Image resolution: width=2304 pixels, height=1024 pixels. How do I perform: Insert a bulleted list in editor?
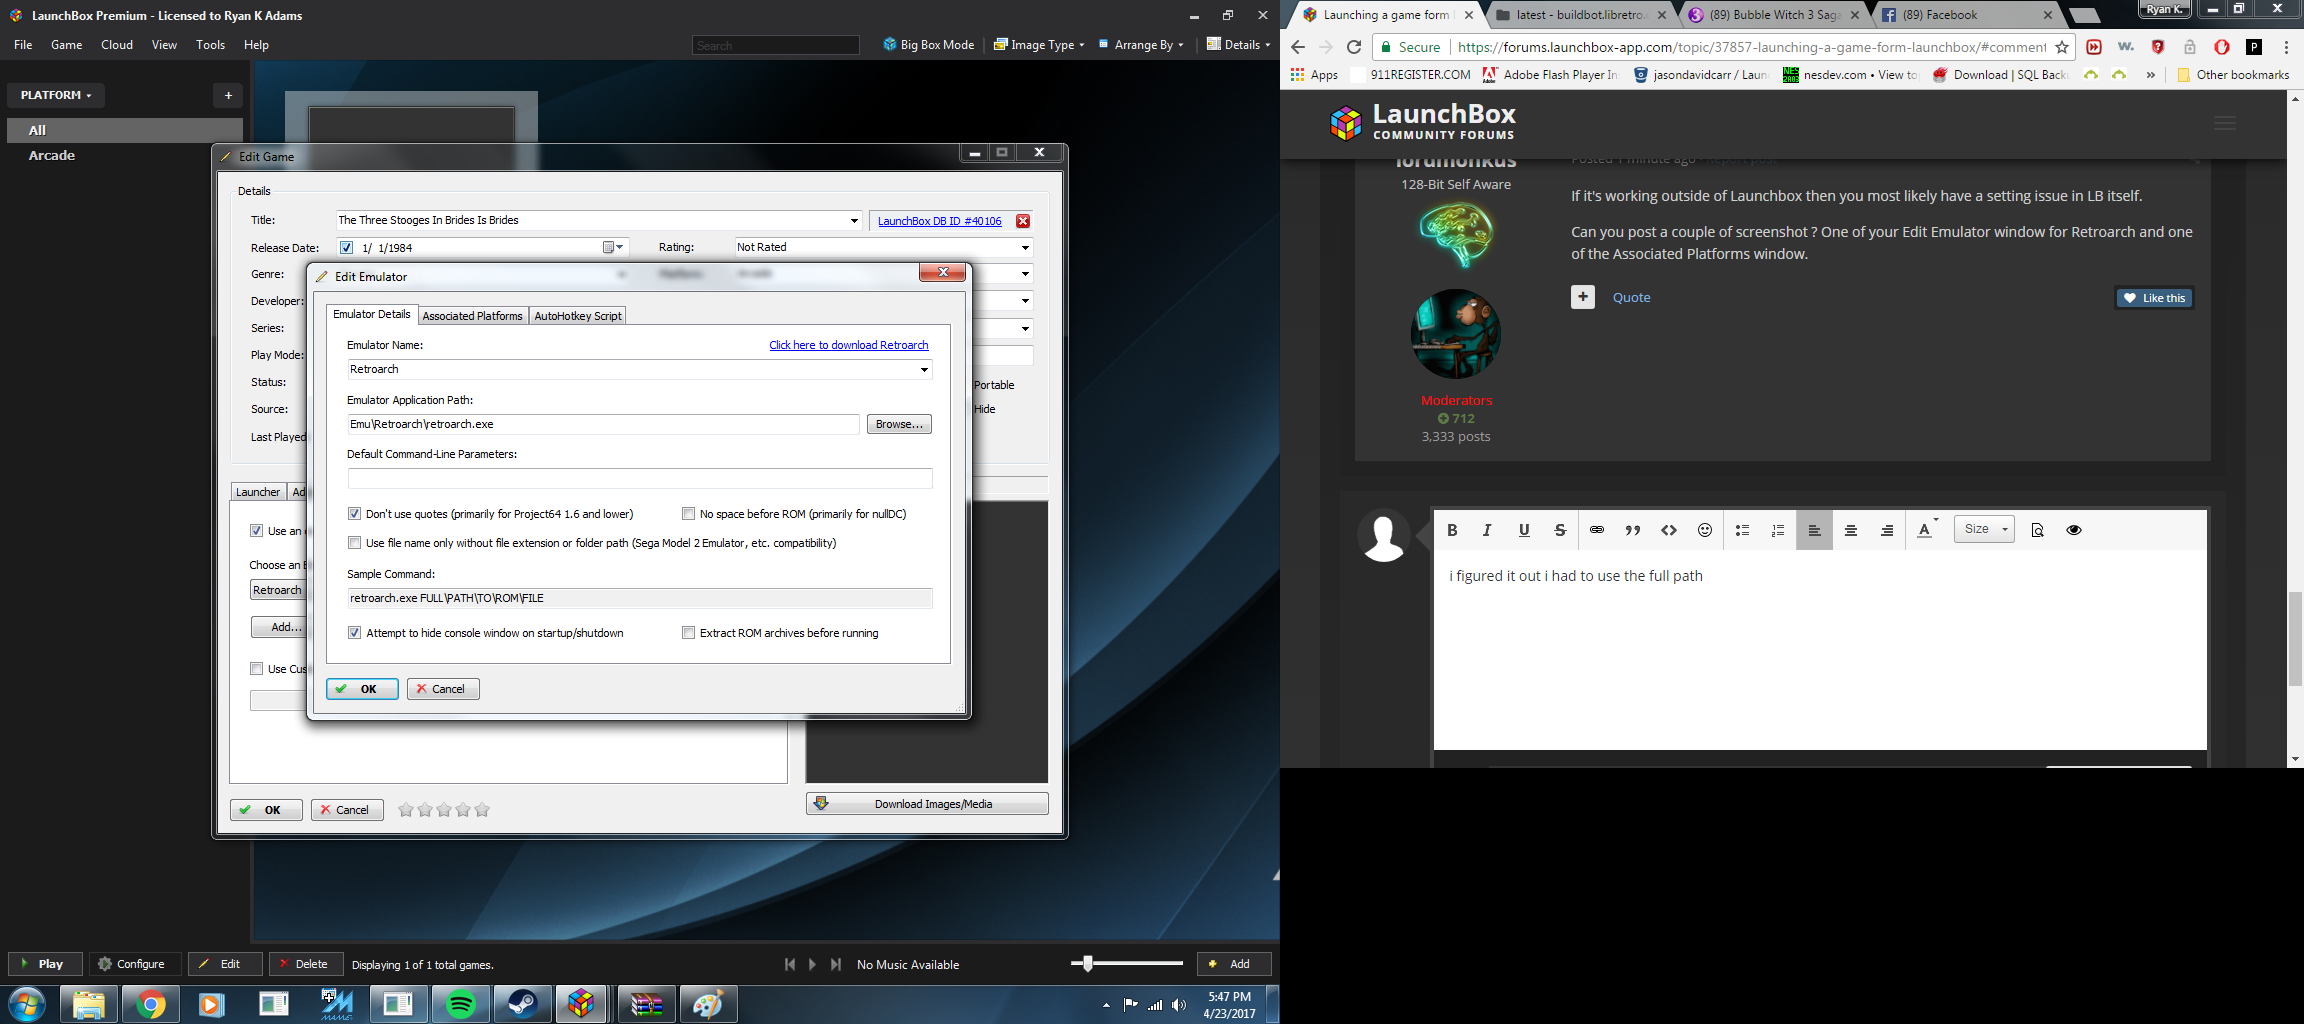point(1742,530)
